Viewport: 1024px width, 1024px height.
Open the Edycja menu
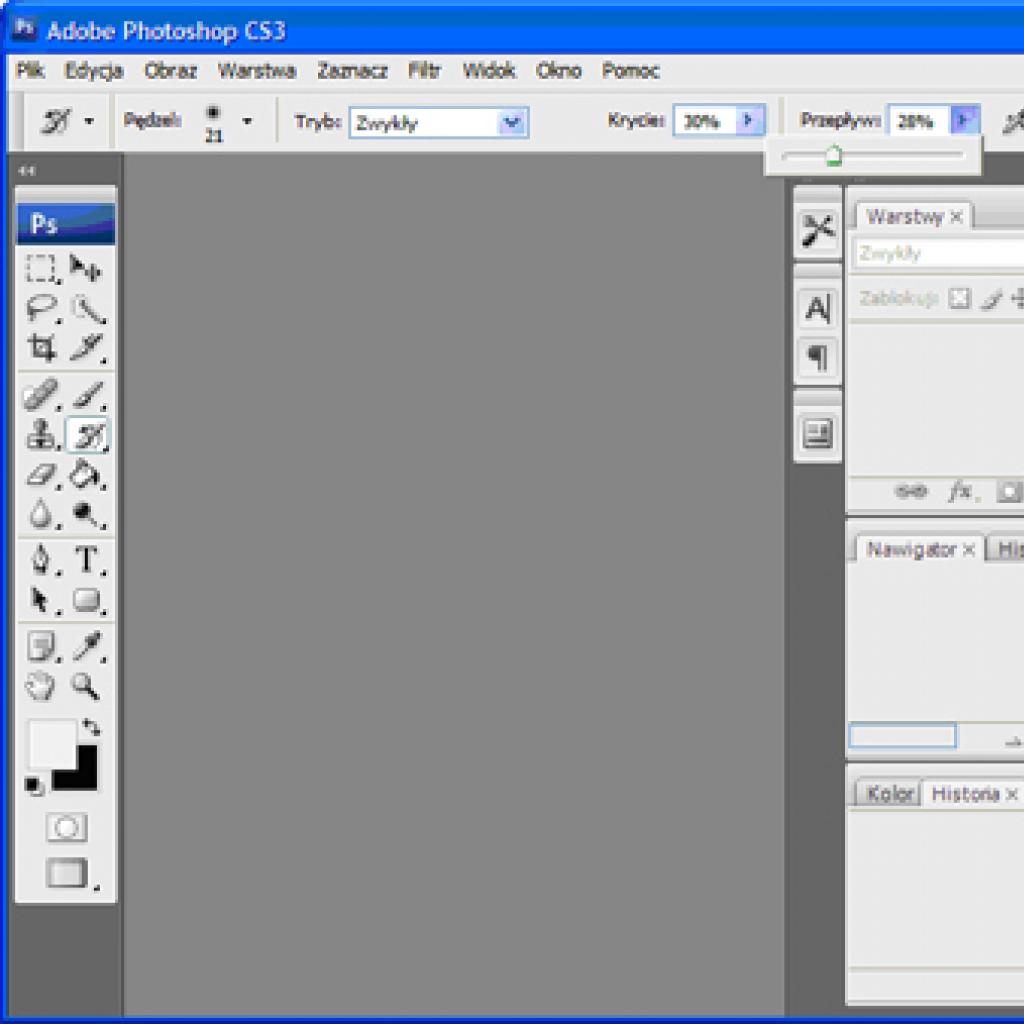pos(93,71)
